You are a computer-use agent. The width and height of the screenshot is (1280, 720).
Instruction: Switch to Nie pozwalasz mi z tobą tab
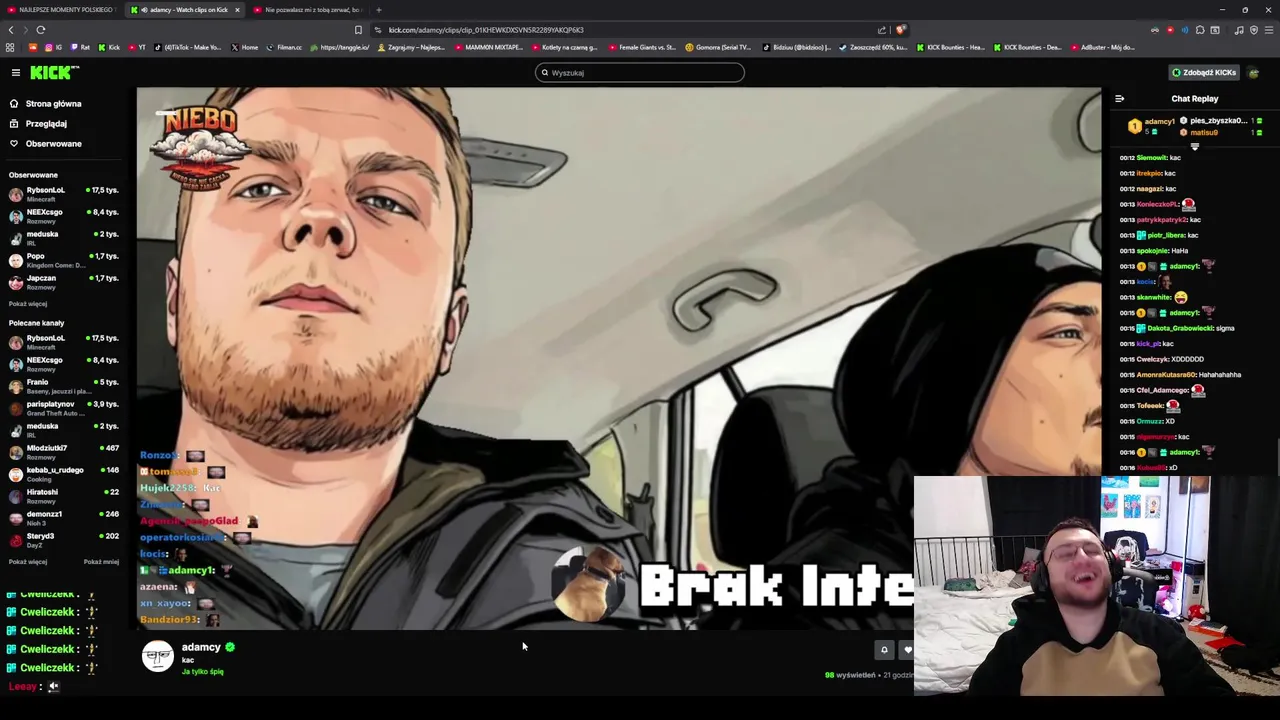point(310,10)
